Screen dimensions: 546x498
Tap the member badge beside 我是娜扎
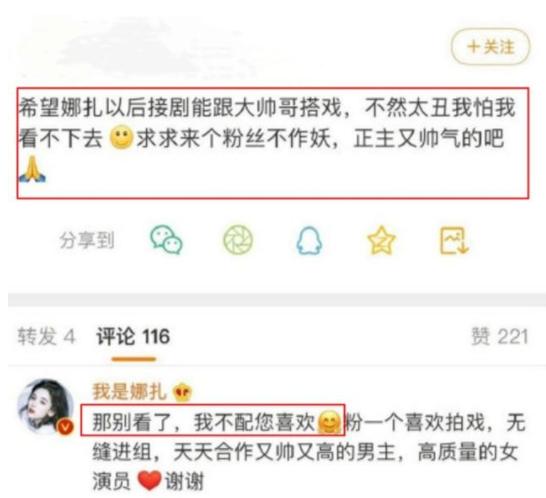click(x=182, y=392)
